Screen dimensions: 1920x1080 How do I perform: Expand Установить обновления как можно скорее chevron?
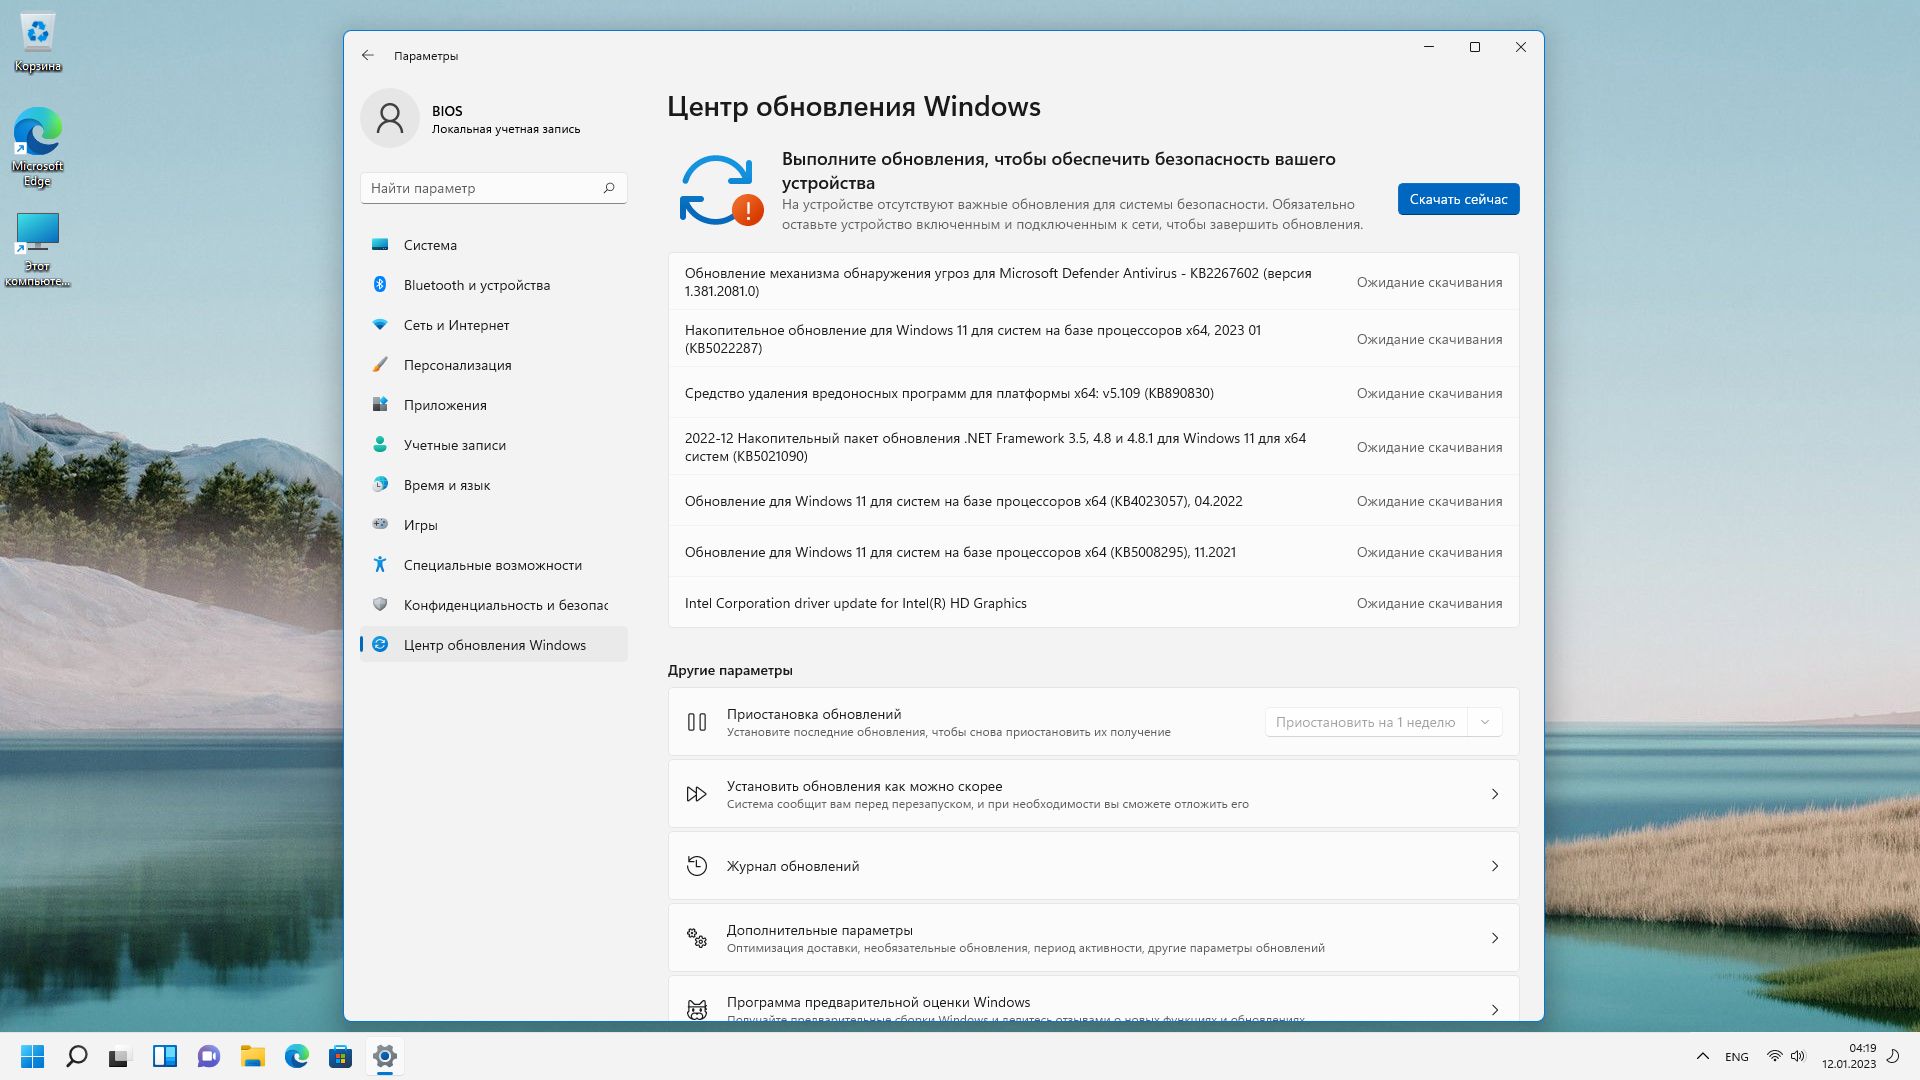[x=1495, y=794]
